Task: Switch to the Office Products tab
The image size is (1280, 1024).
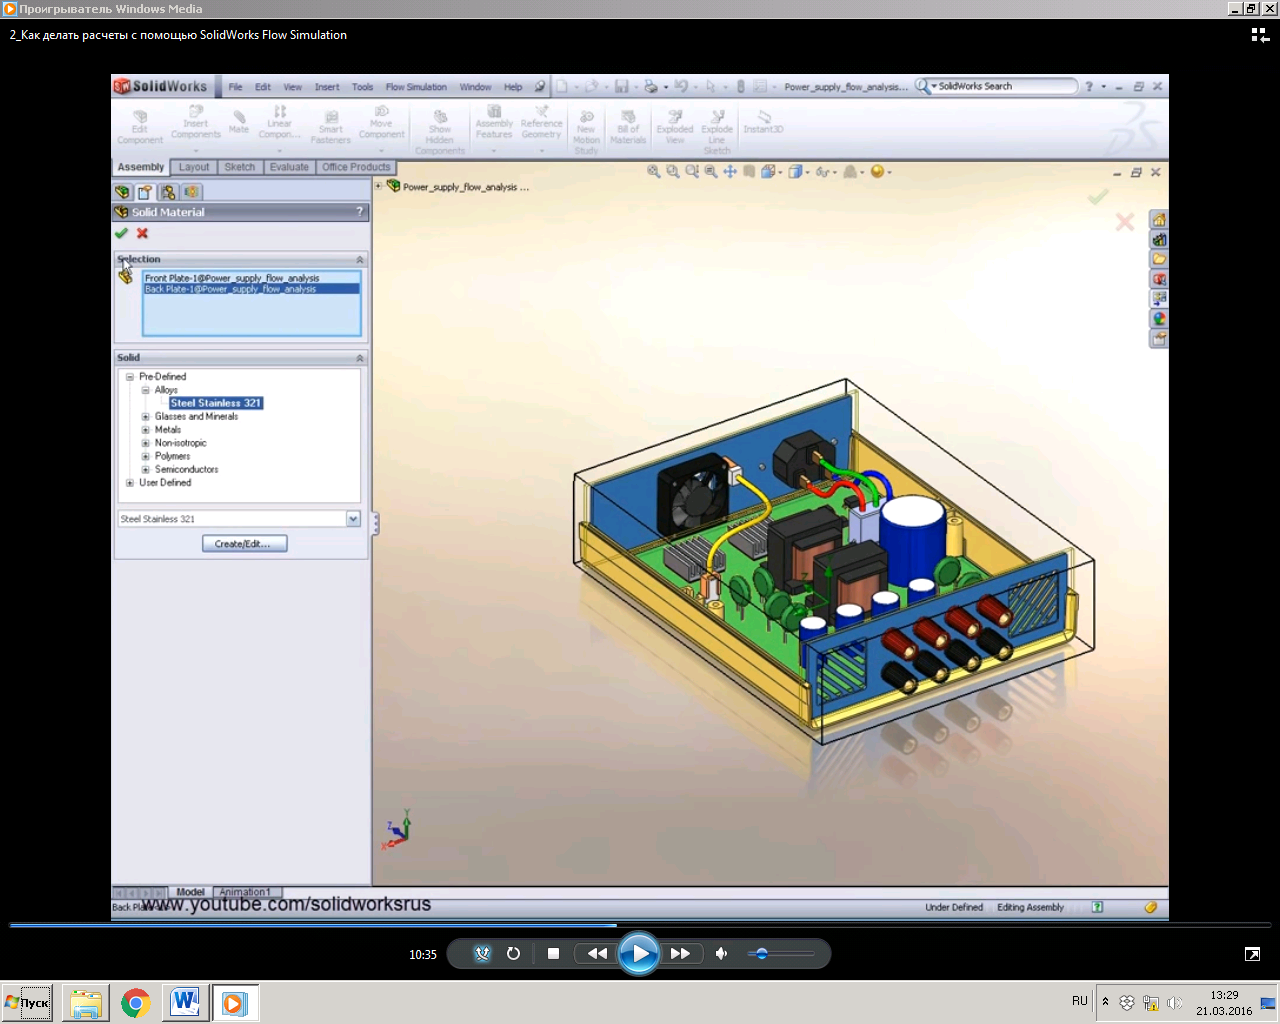Action: [x=356, y=167]
